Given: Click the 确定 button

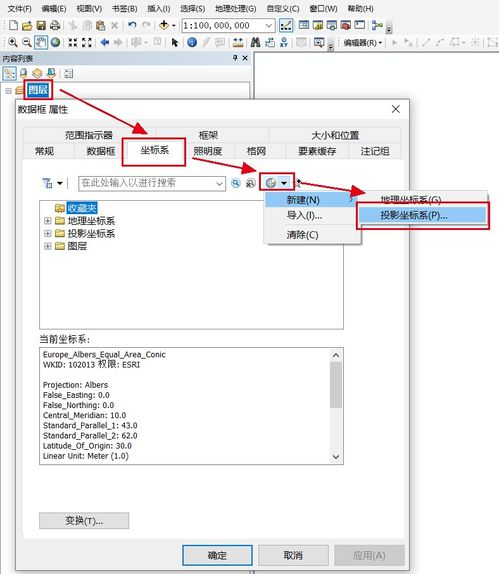Looking at the screenshot, I should point(217,555).
